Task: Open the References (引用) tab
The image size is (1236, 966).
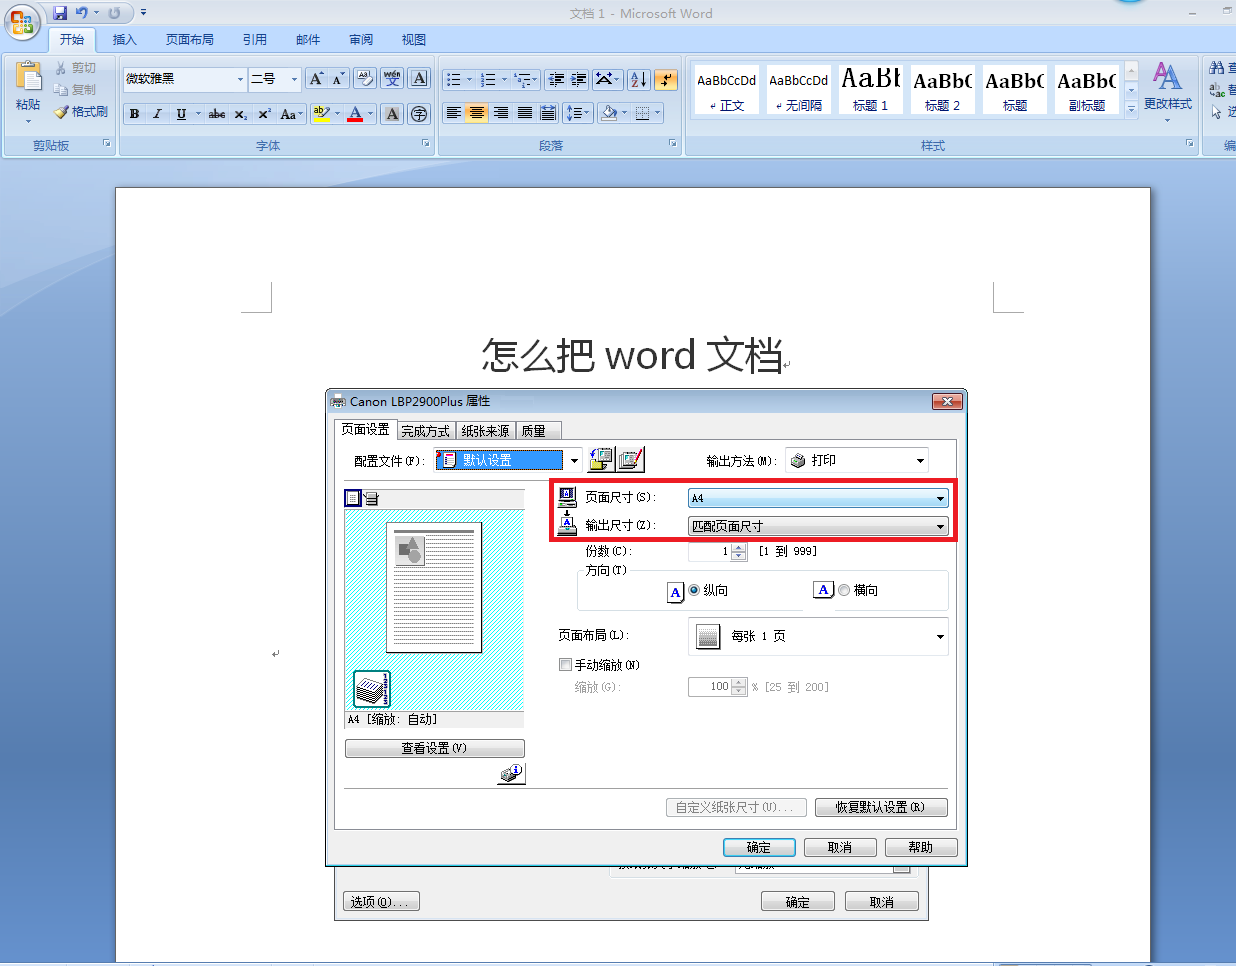Action: (254, 40)
